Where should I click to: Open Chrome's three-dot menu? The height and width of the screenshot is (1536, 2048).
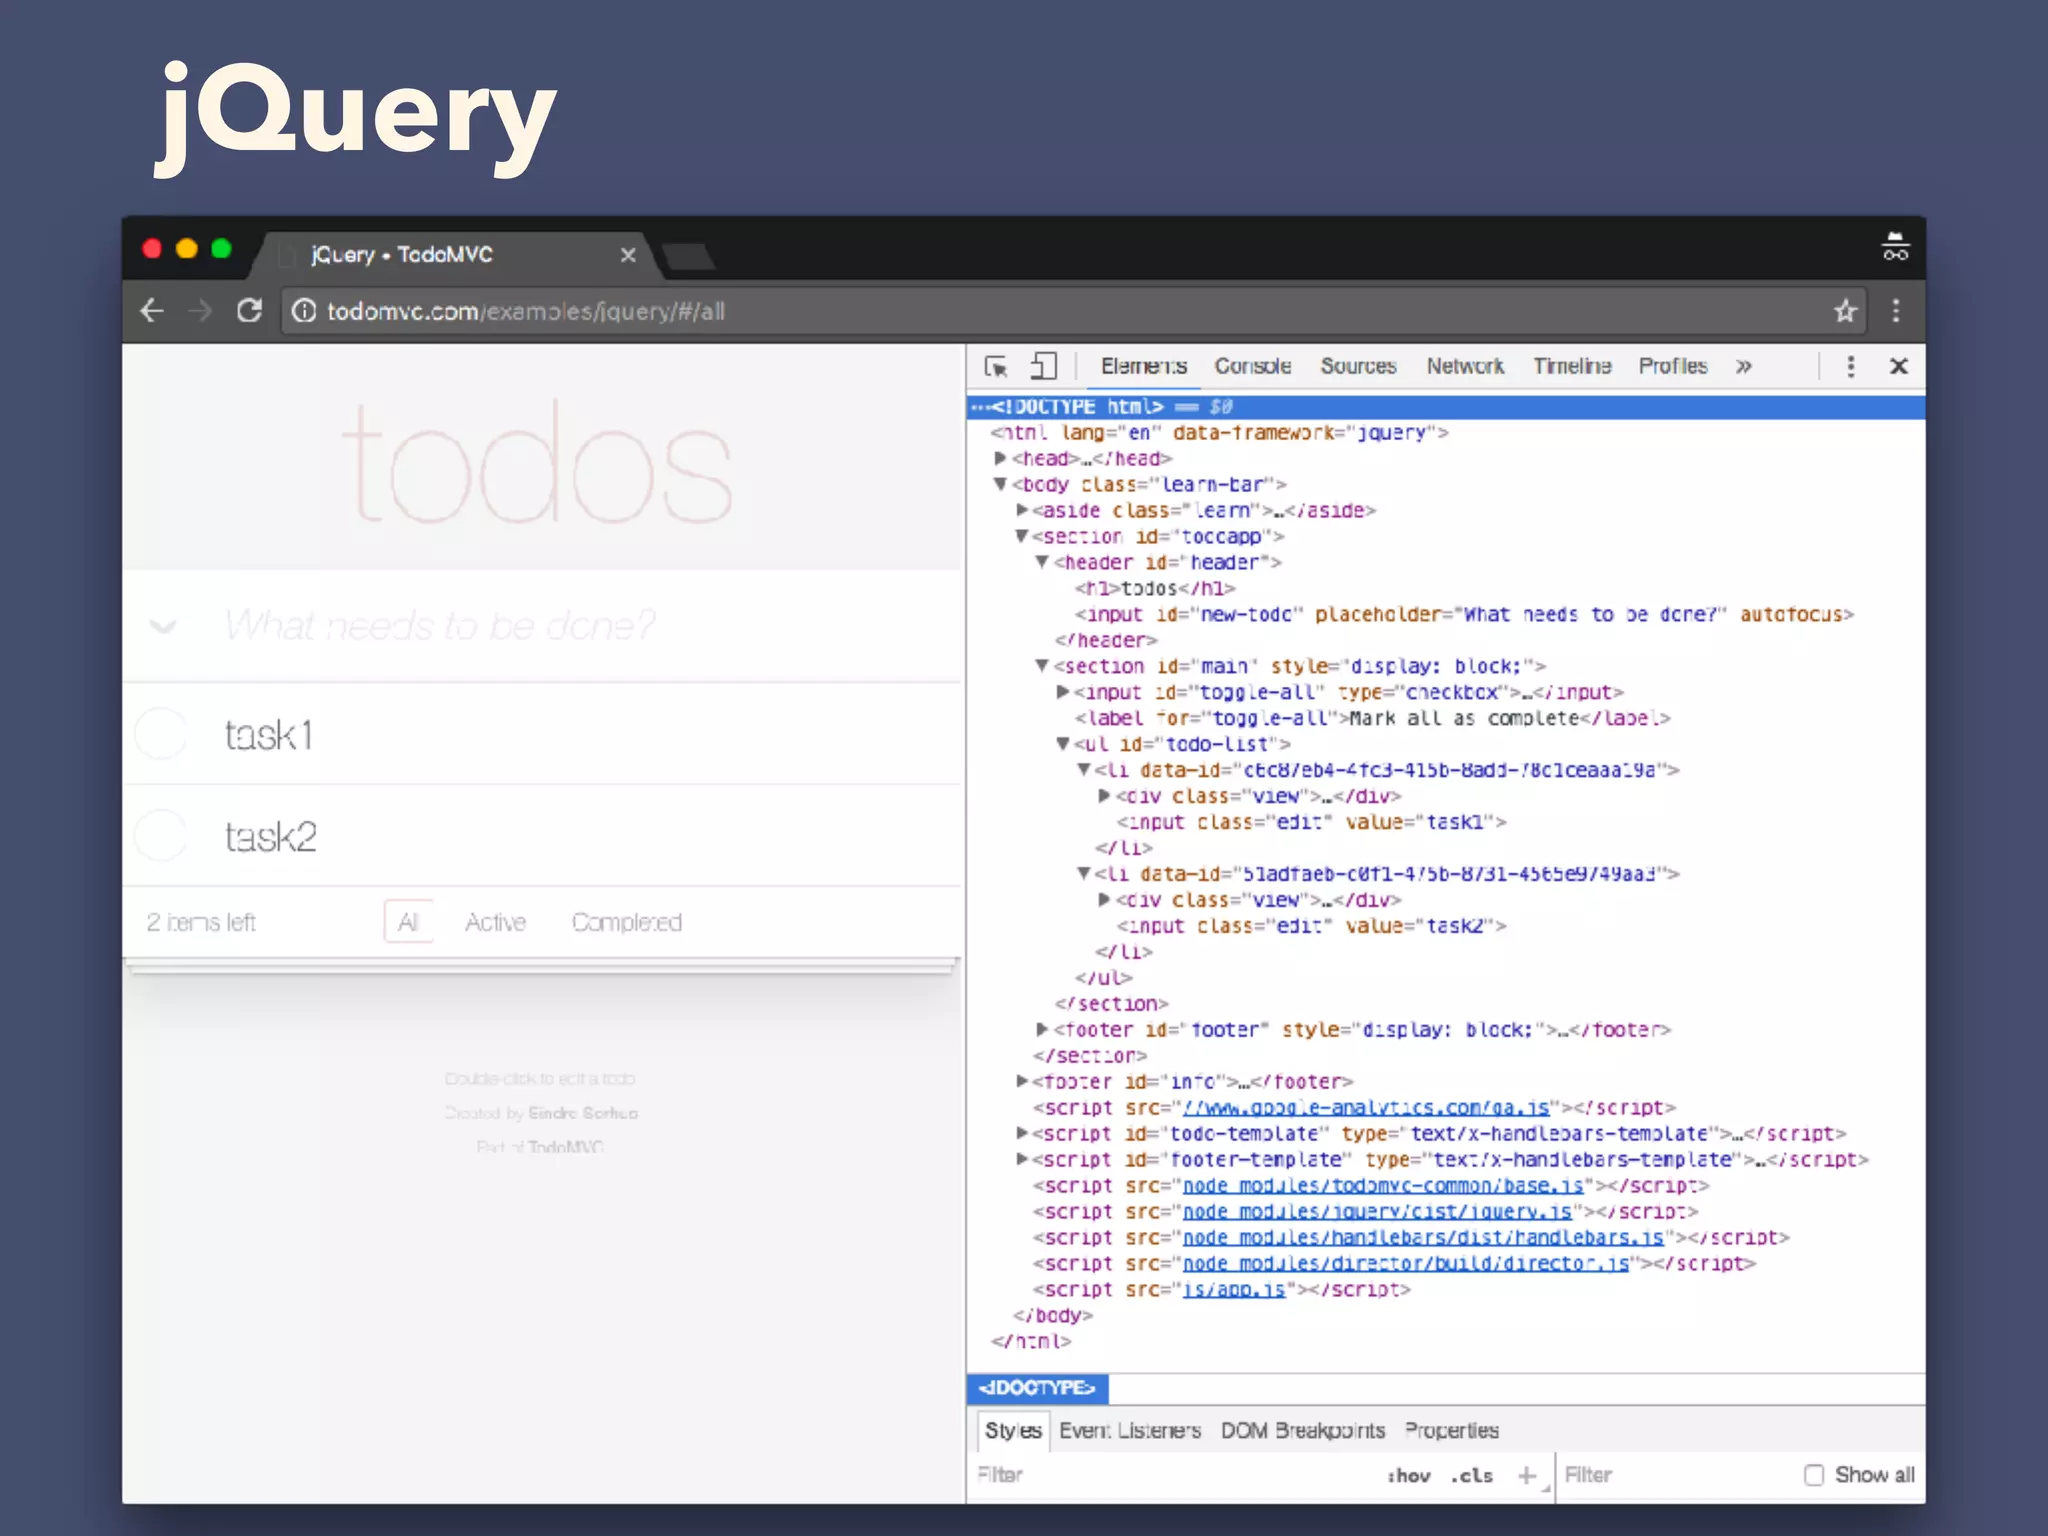1896,311
